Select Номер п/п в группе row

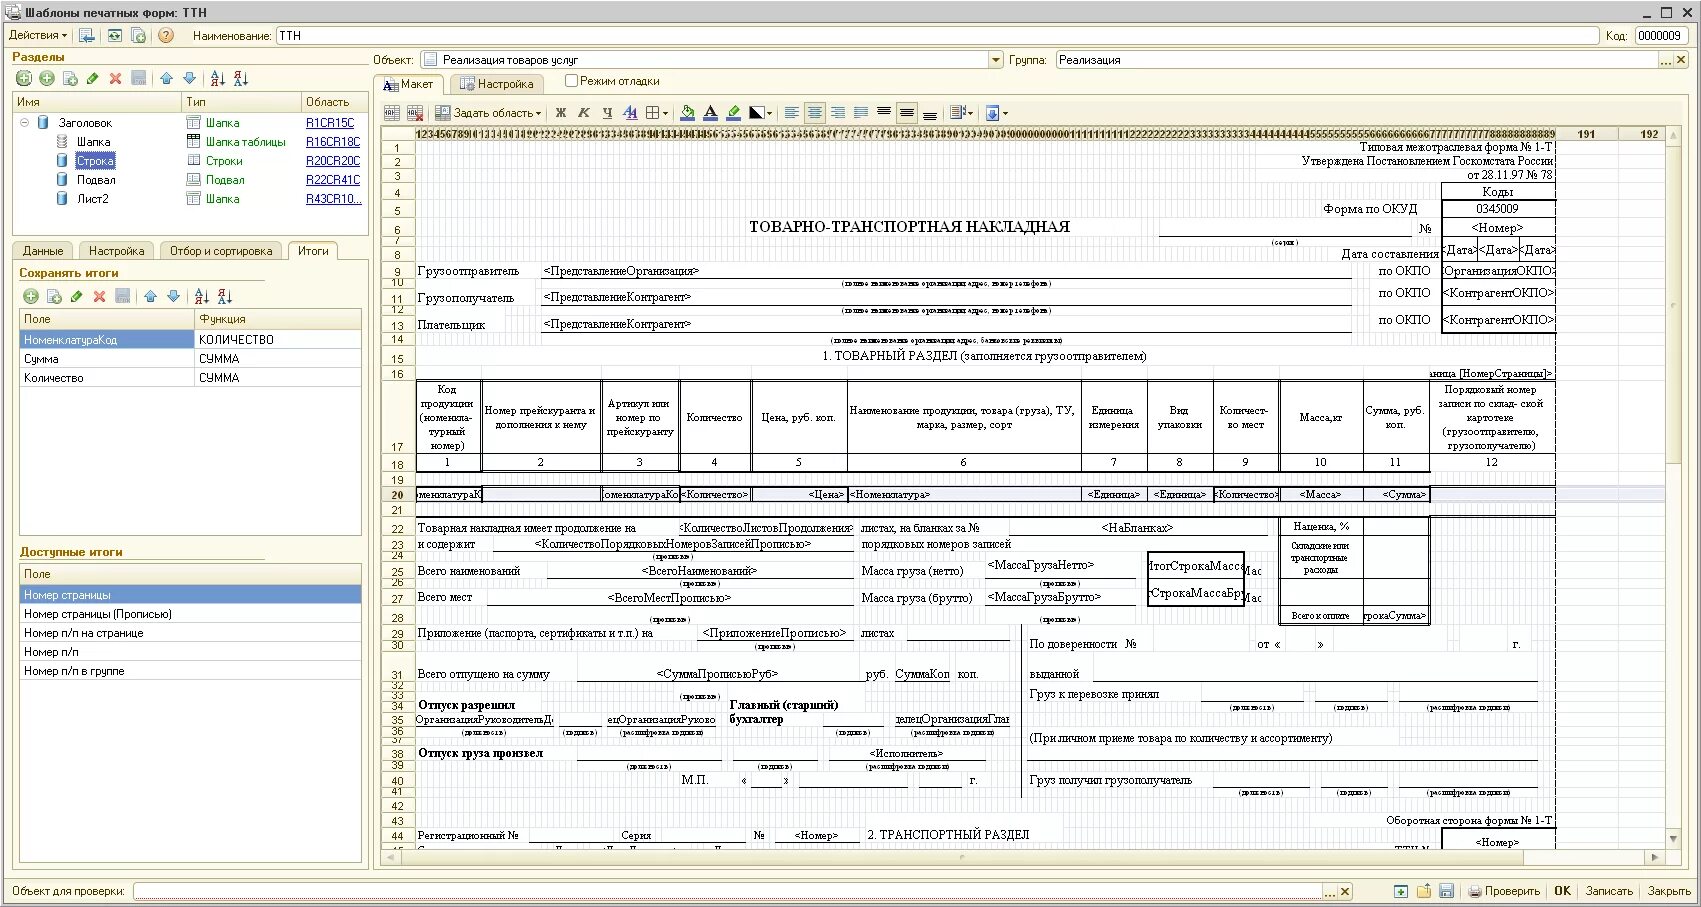pos(190,671)
